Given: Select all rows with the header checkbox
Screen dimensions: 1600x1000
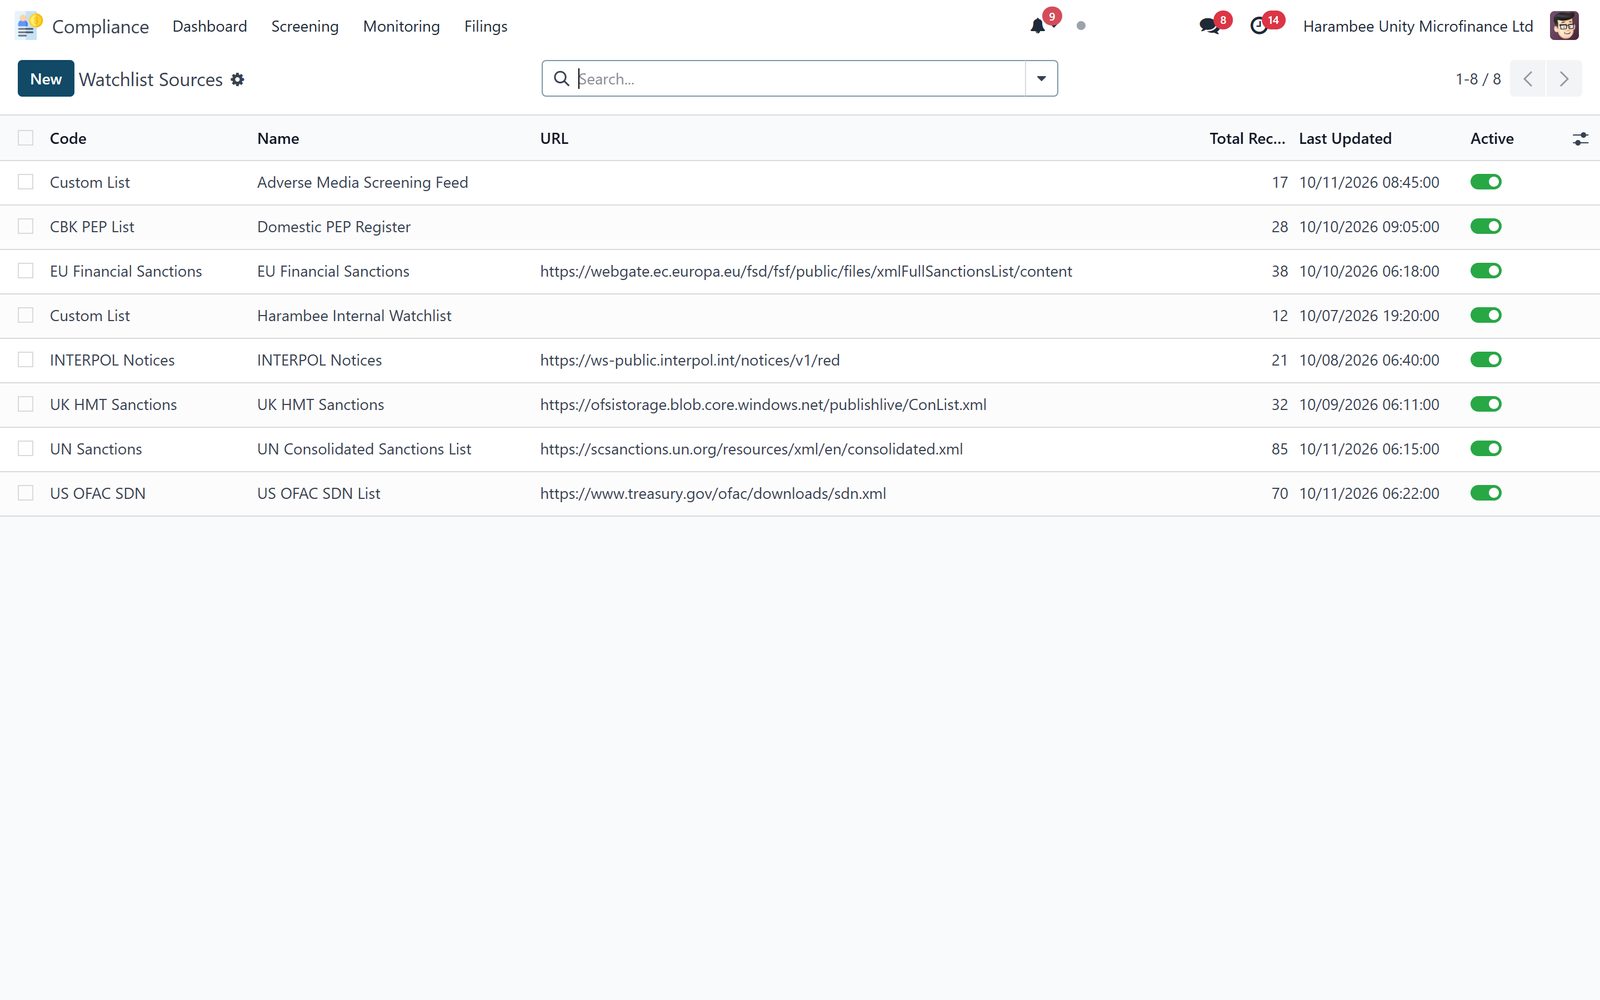Looking at the screenshot, I should click(x=26, y=138).
